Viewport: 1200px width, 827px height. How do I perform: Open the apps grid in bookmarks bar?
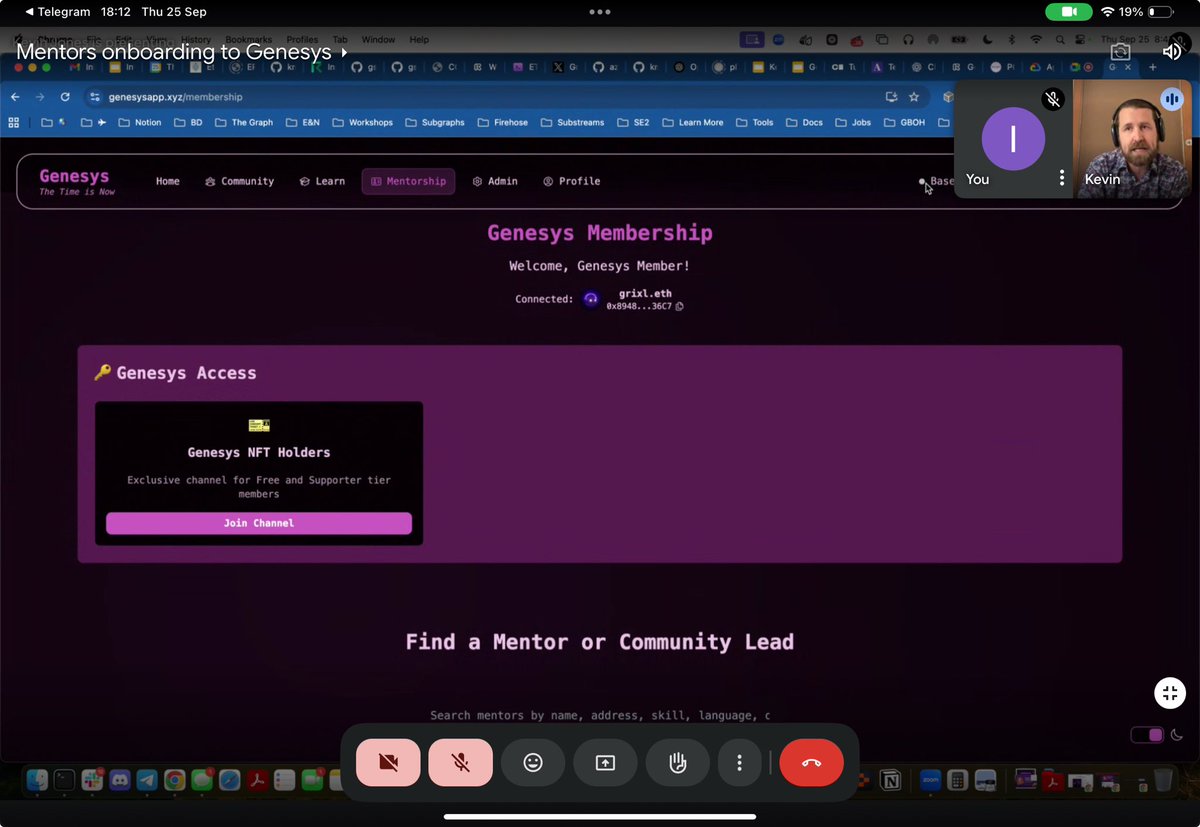pos(14,122)
